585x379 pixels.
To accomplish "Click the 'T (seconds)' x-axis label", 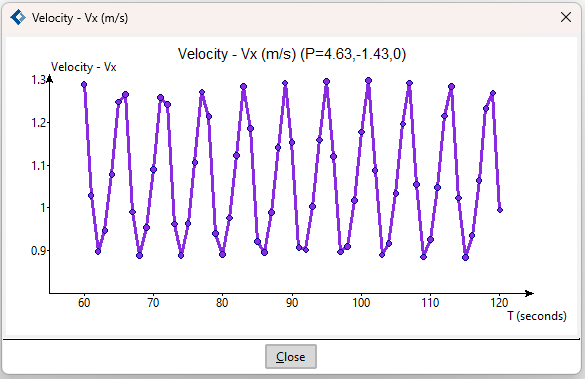I will click(x=537, y=316).
